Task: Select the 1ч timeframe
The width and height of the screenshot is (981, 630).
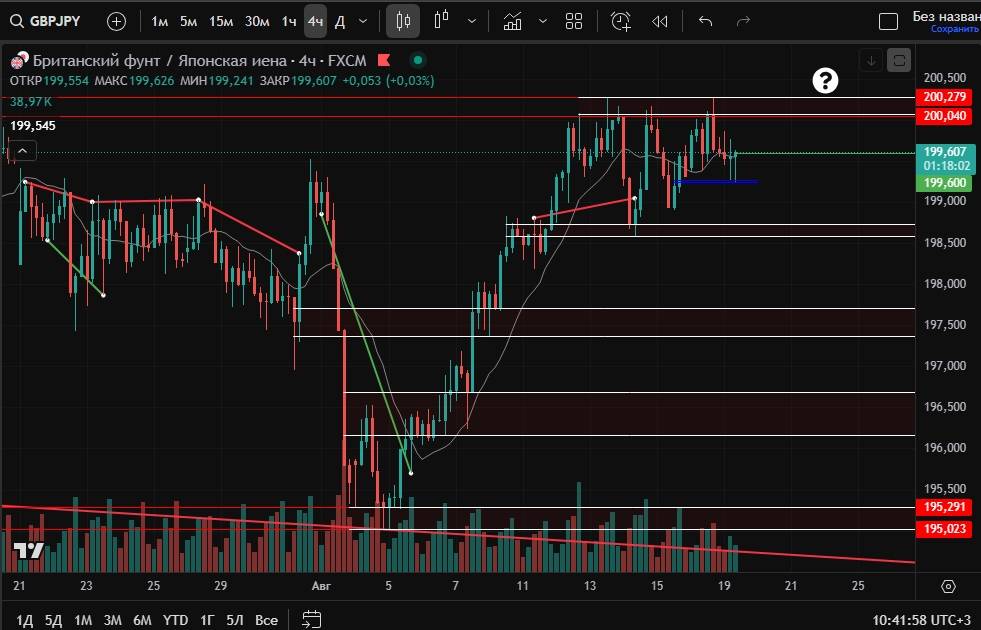Action: [x=288, y=21]
